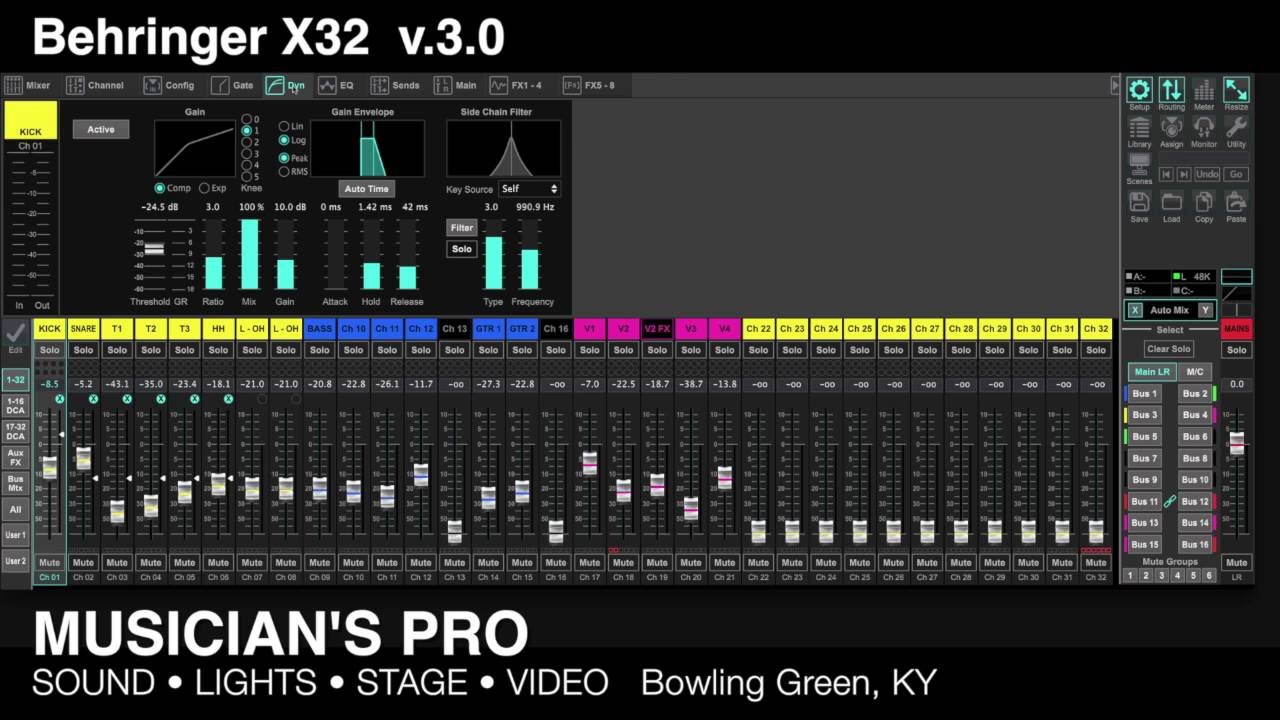Select the 1-16 DCA layer button

pos(15,406)
